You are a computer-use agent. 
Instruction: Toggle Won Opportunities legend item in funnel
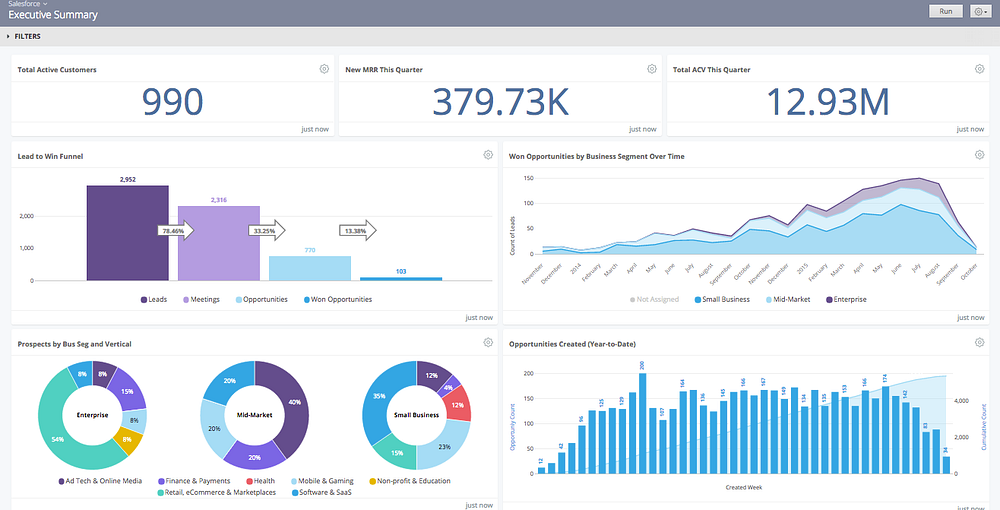coord(337,299)
